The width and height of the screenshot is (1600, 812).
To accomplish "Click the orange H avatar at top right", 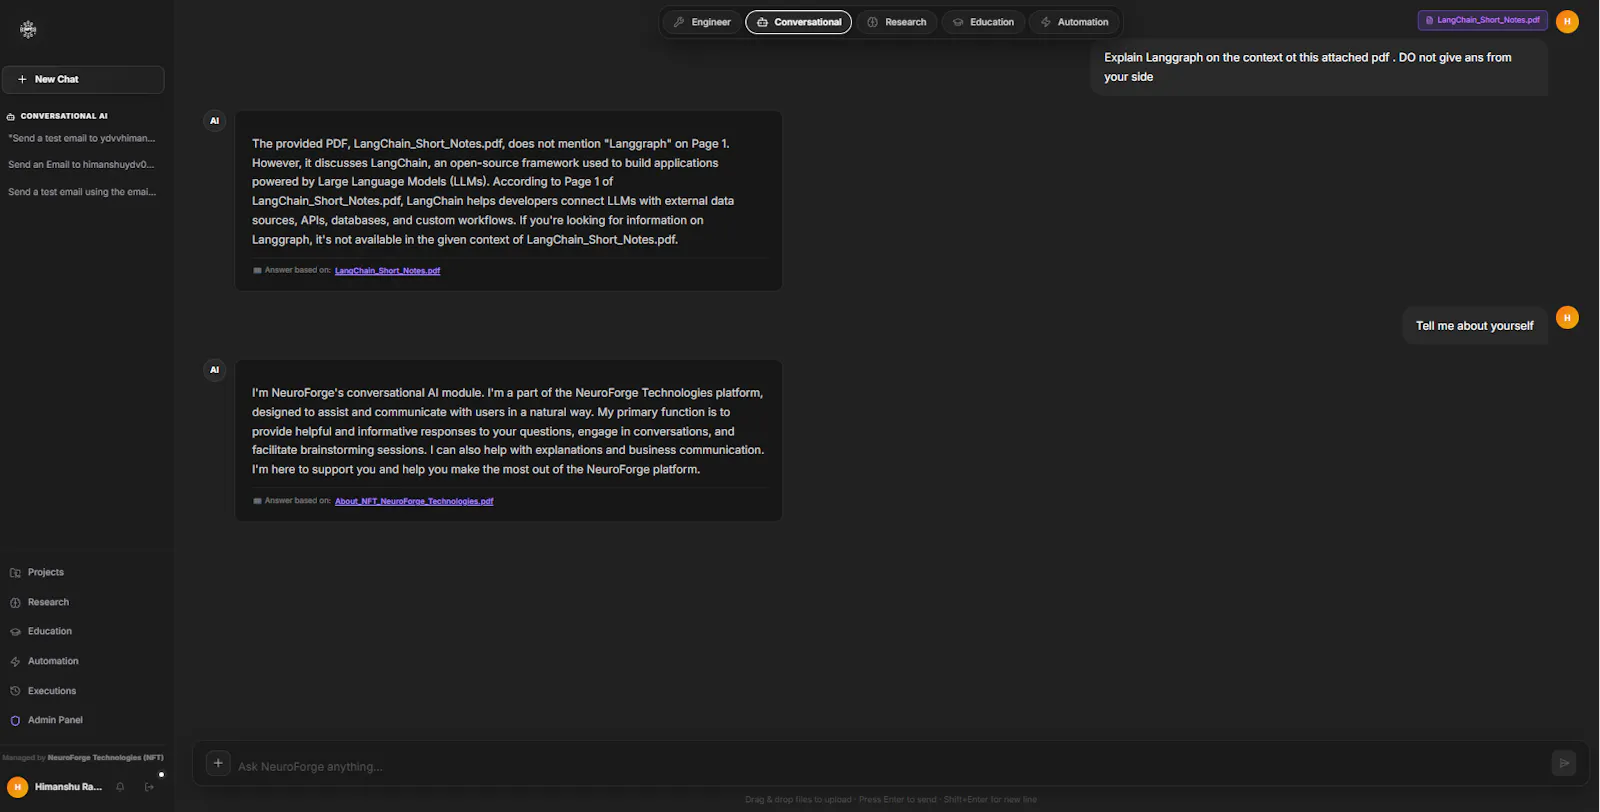I will (x=1567, y=21).
